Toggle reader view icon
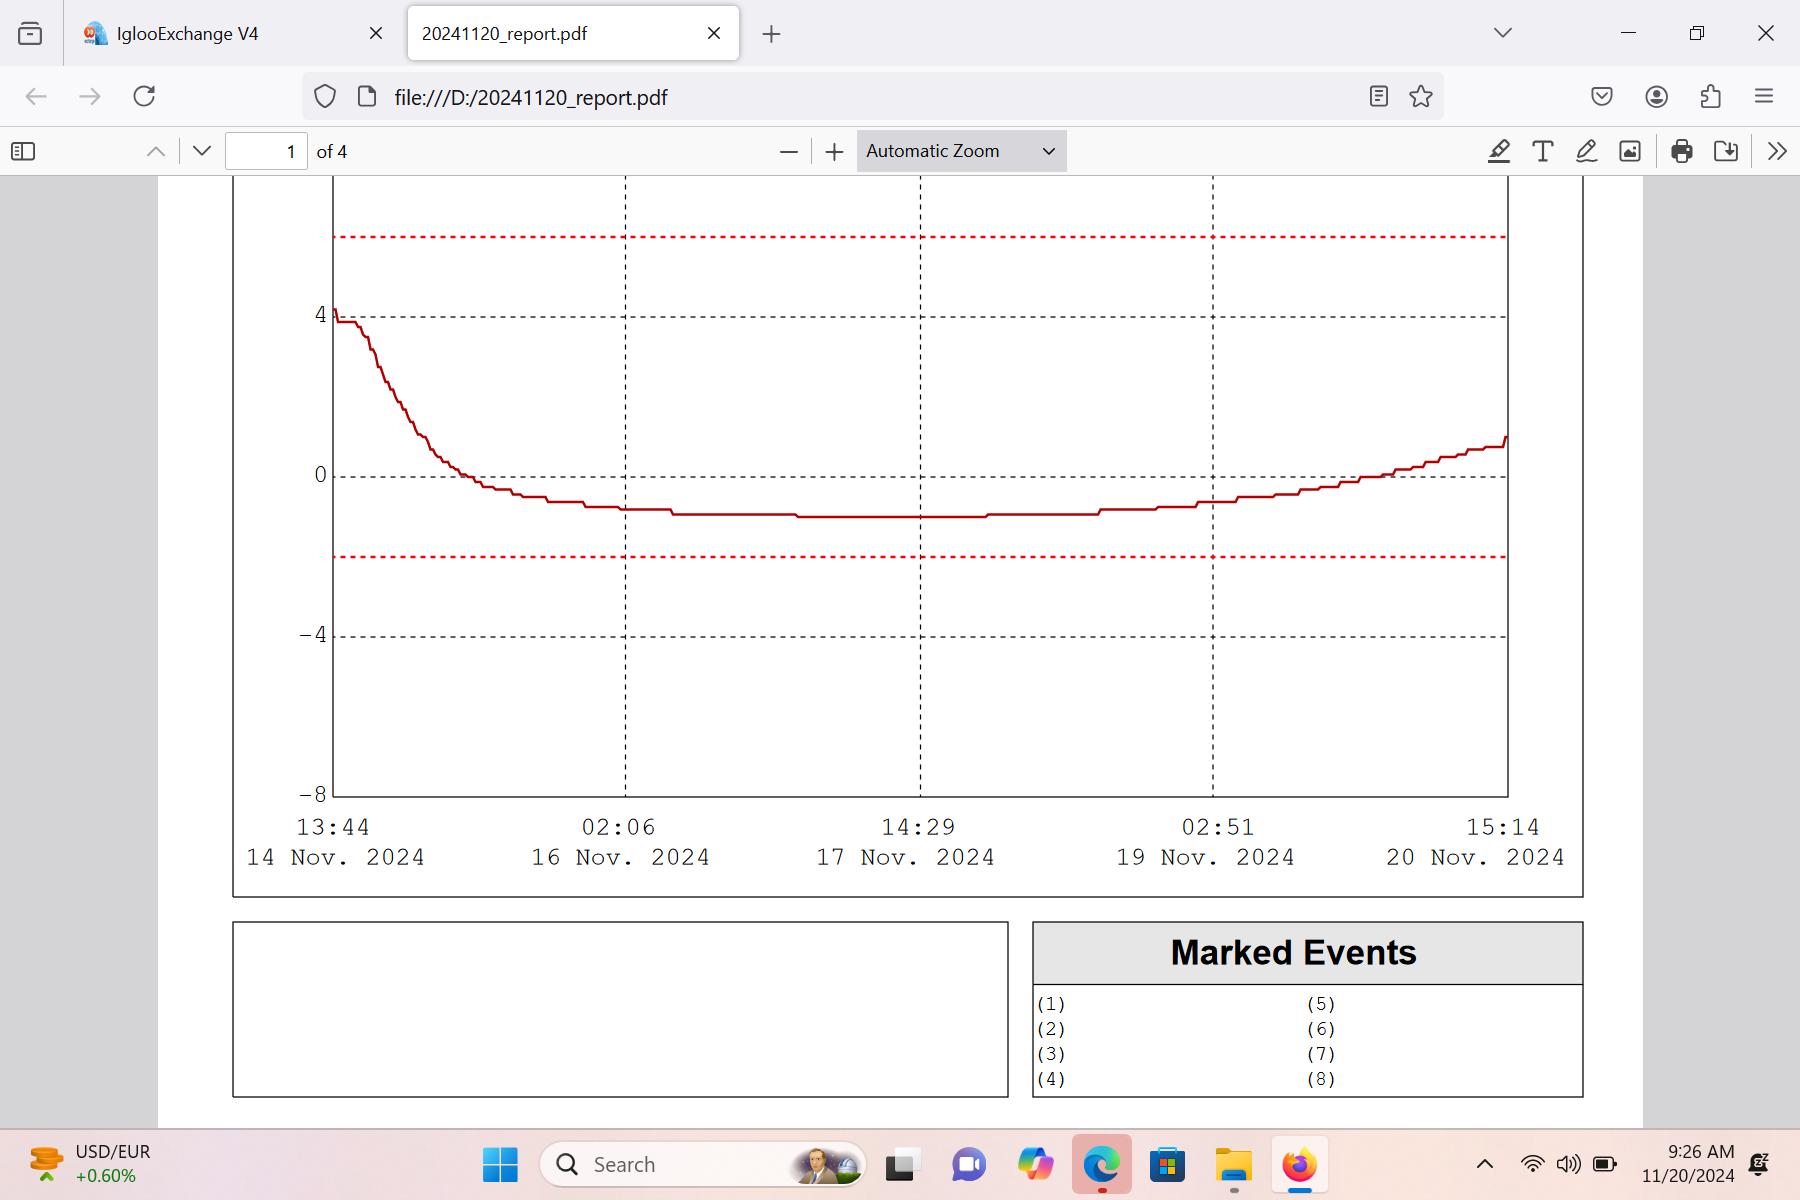 (x=1379, y=96)
